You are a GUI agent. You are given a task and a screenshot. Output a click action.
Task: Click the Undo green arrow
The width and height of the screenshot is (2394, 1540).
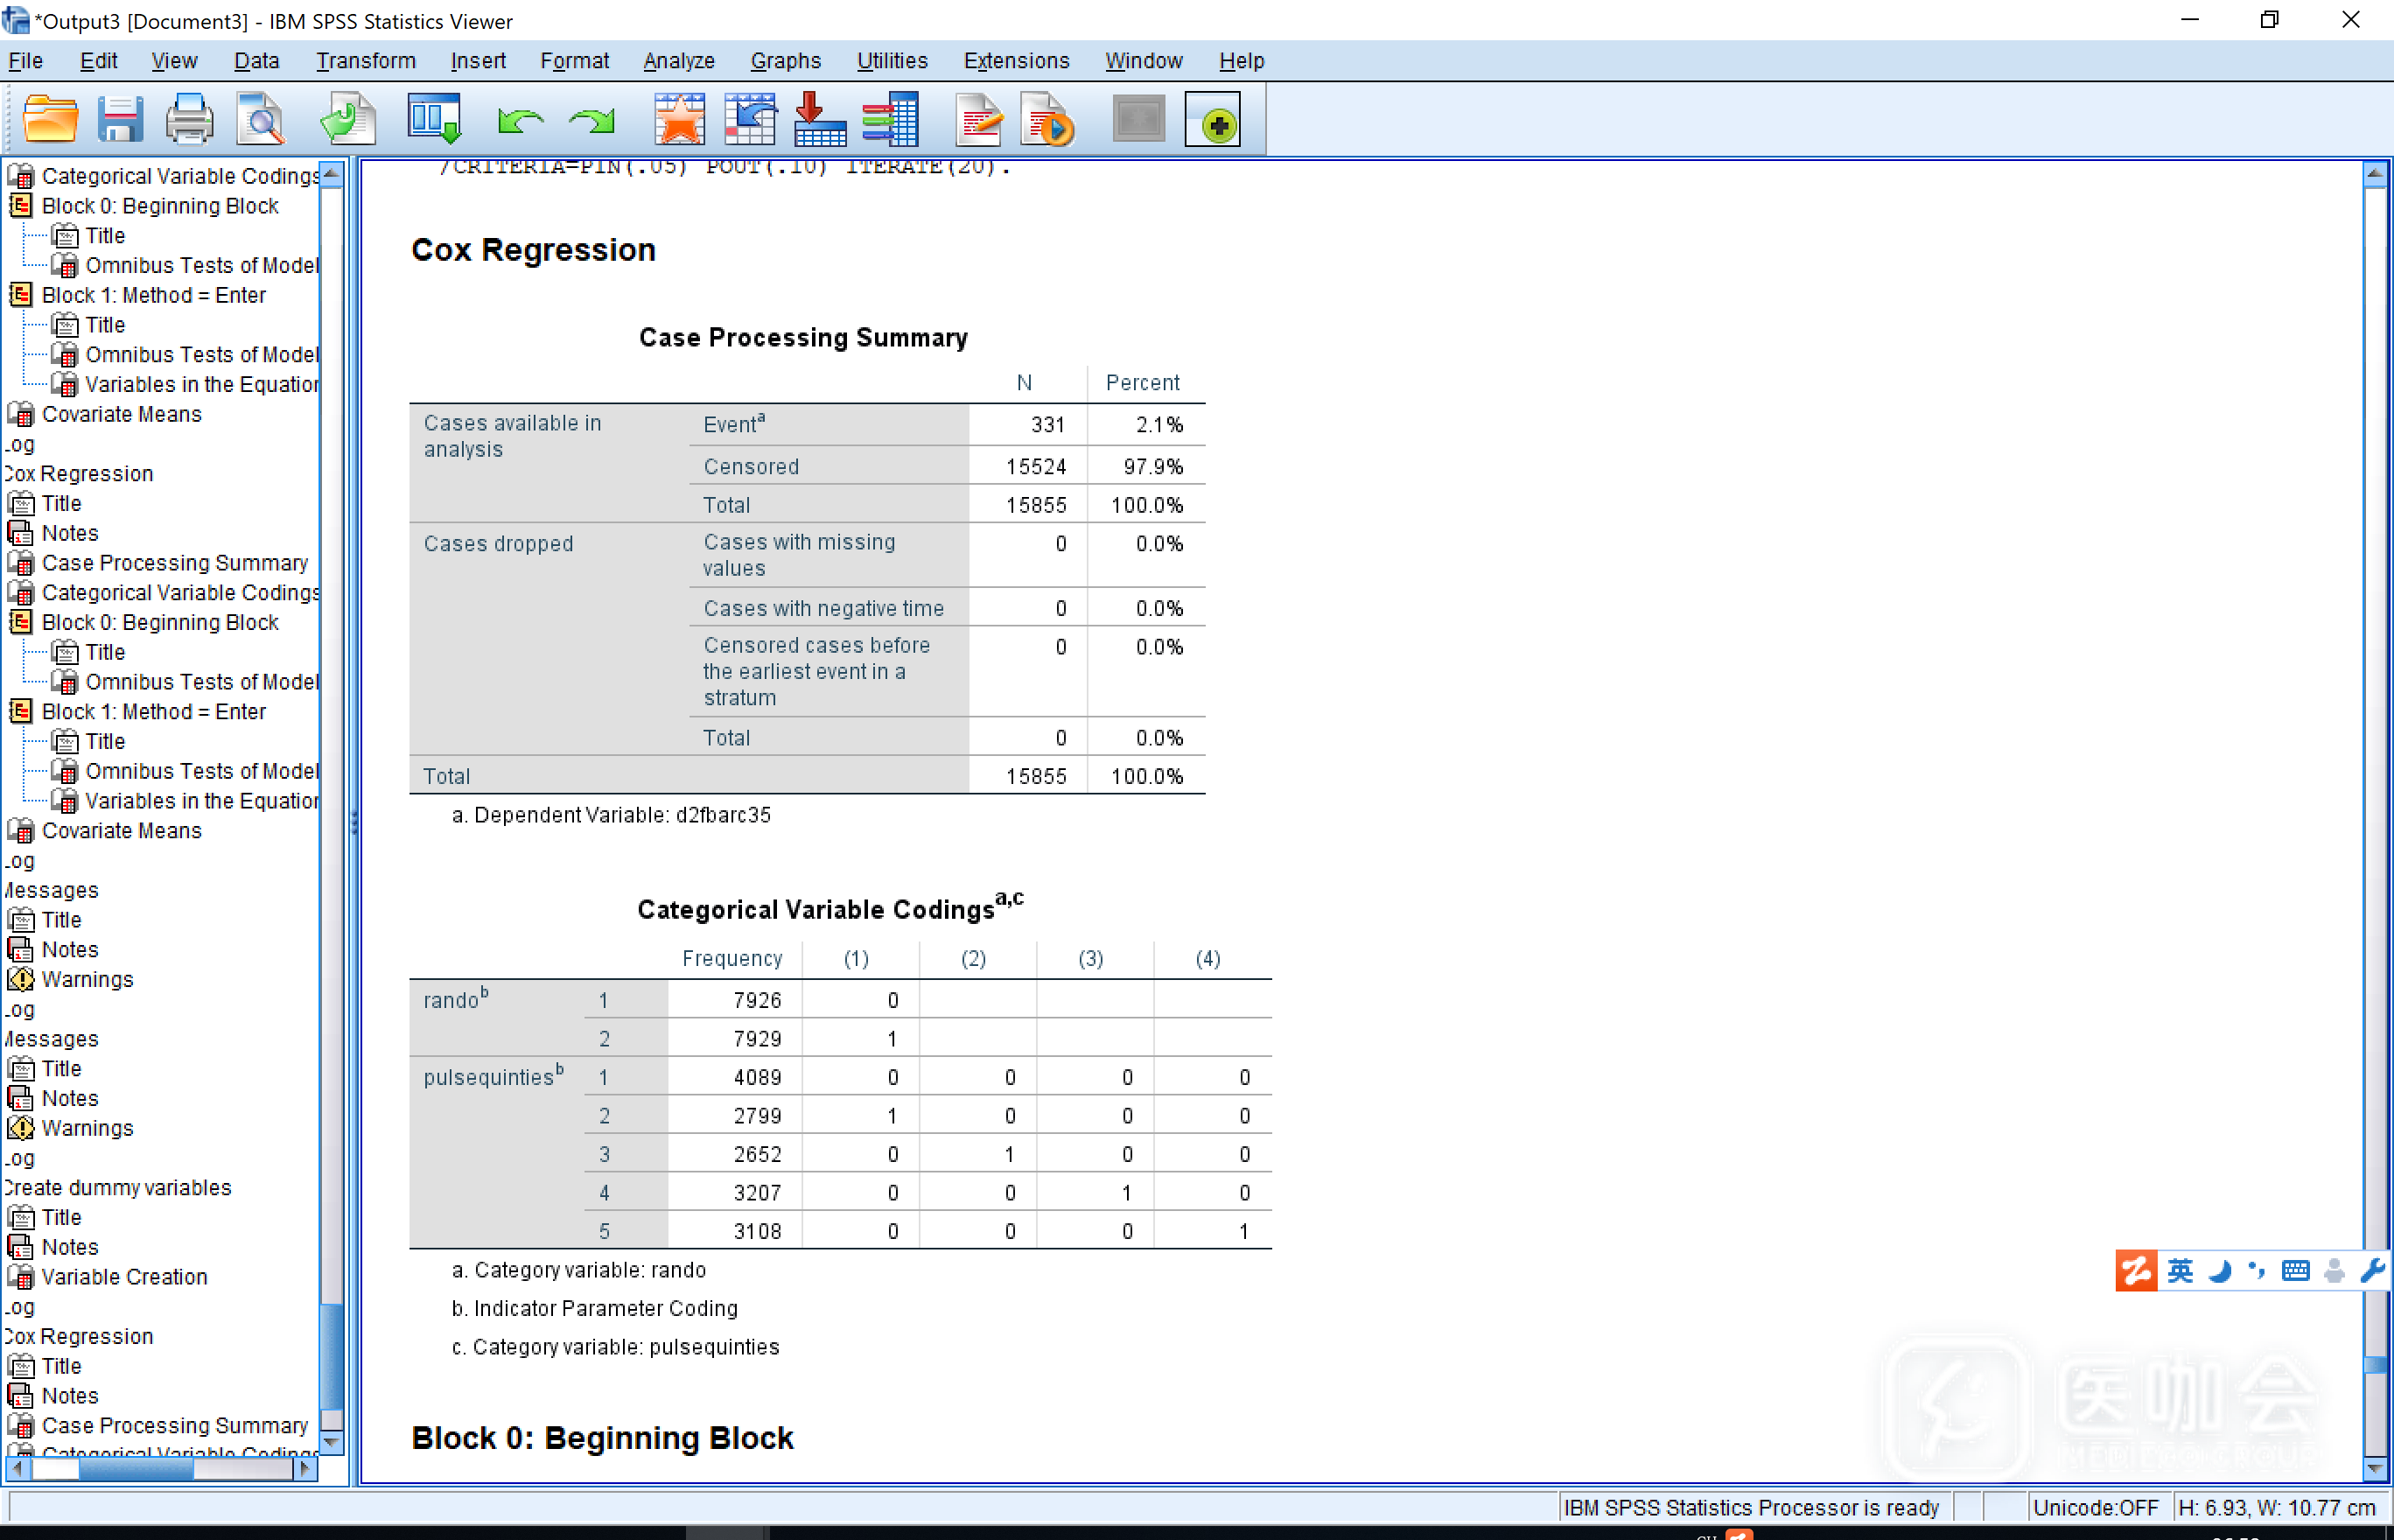pyautogui.click(x=520, y=121)
